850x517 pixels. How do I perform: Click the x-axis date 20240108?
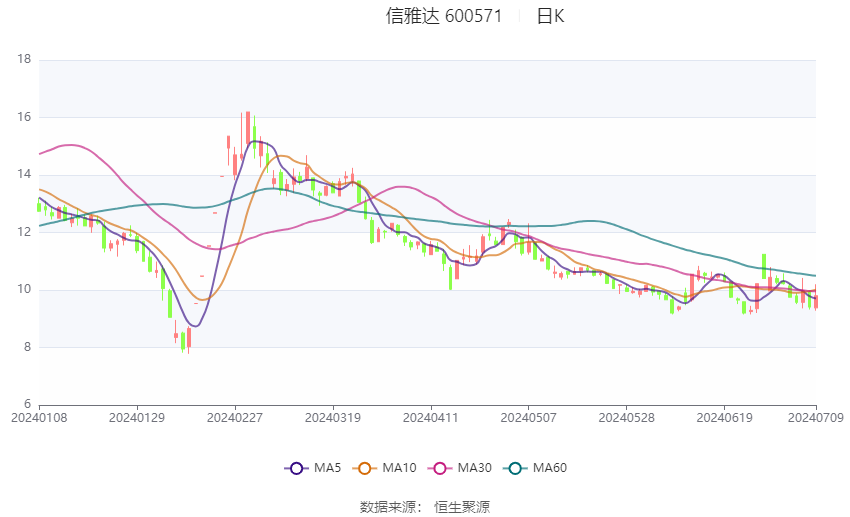coord(39,418)
